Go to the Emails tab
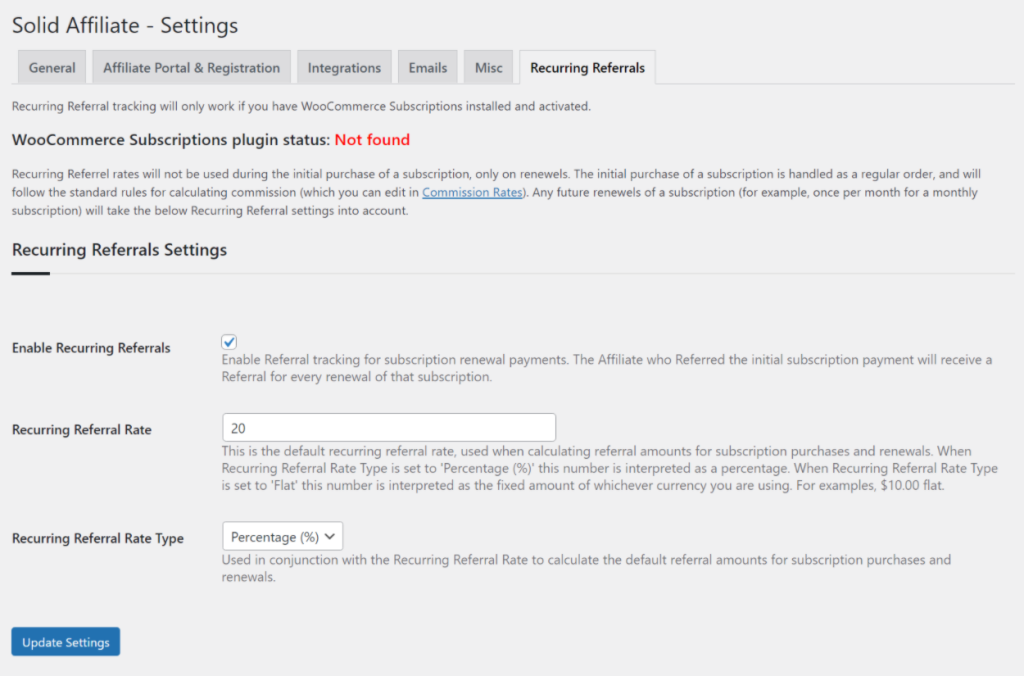The image size is (1024, 676). tap(428, 67)
